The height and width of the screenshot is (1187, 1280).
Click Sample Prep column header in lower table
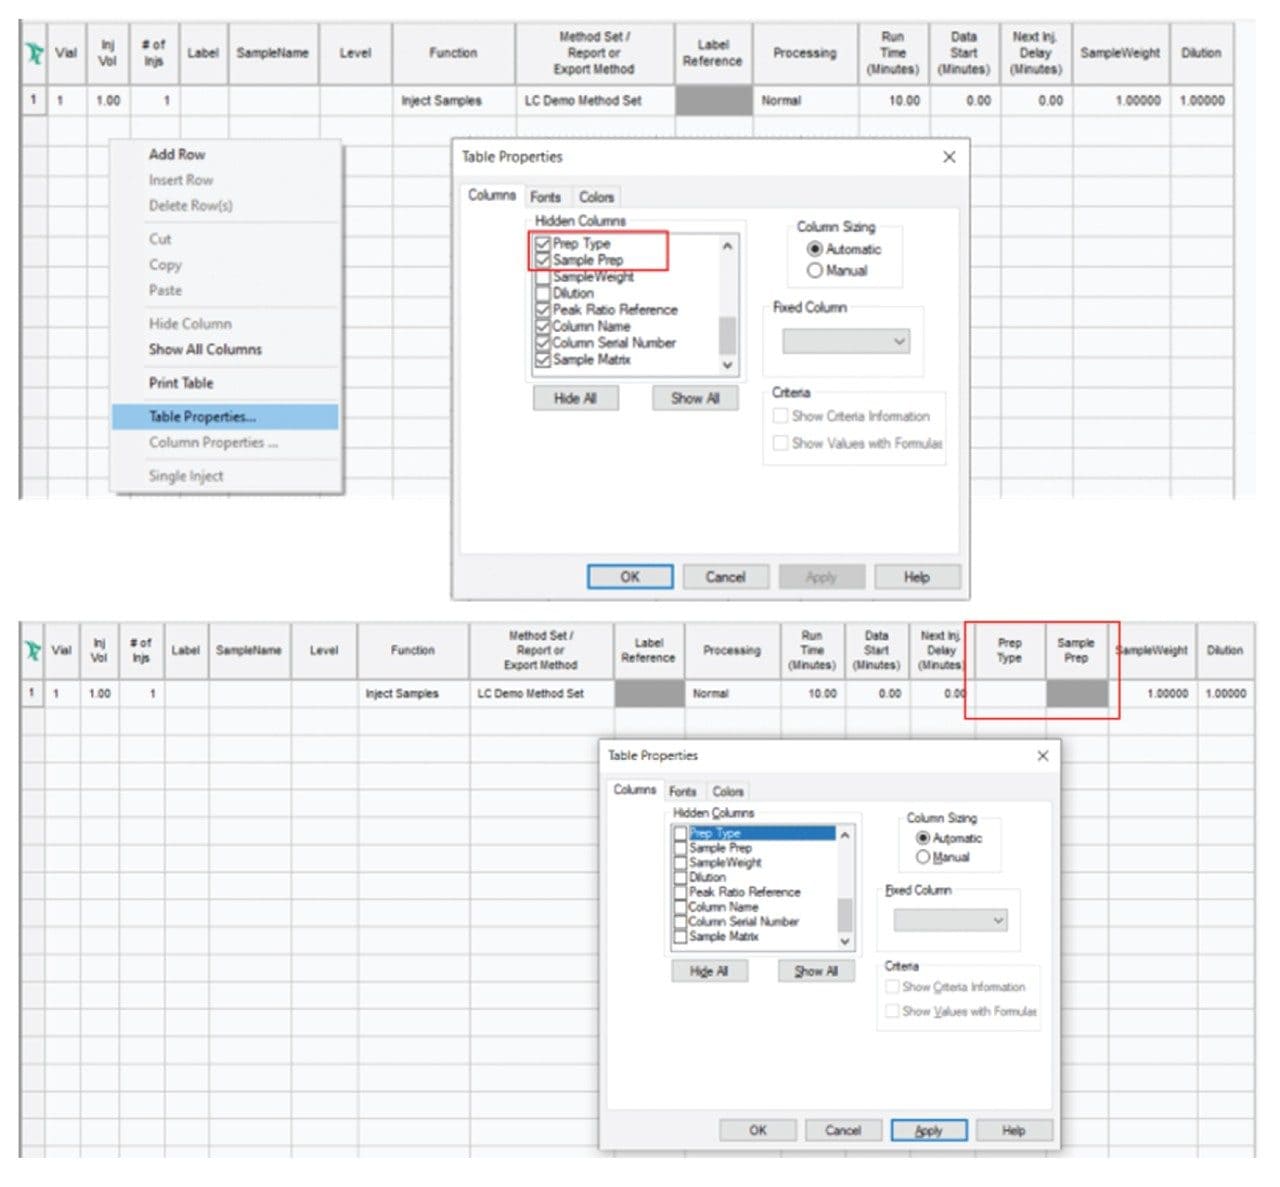(x=1076, y=650)
